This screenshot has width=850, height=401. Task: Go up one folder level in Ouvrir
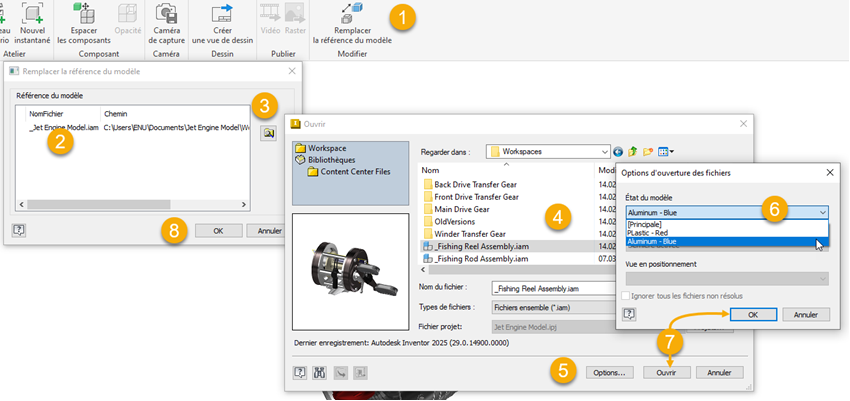(x=632, y=152)
